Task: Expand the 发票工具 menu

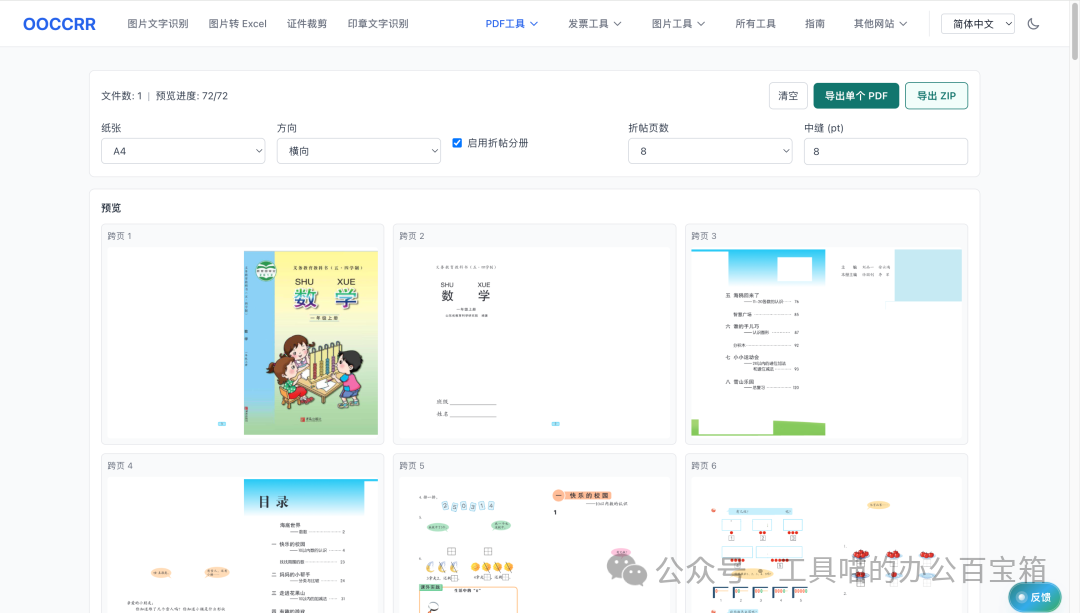Action: click(x=594, y=23)
